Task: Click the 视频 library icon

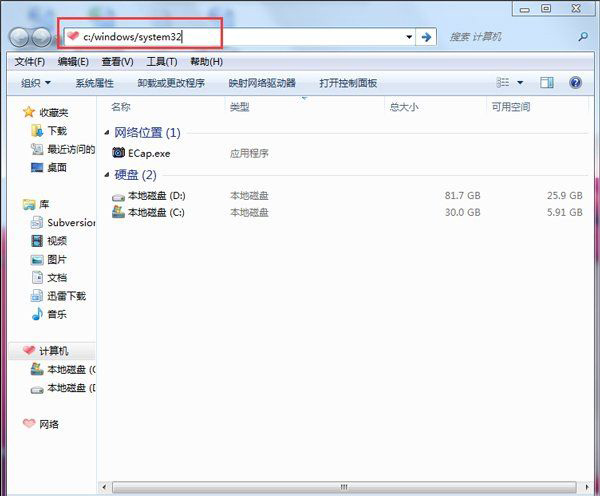Action: 37,241
